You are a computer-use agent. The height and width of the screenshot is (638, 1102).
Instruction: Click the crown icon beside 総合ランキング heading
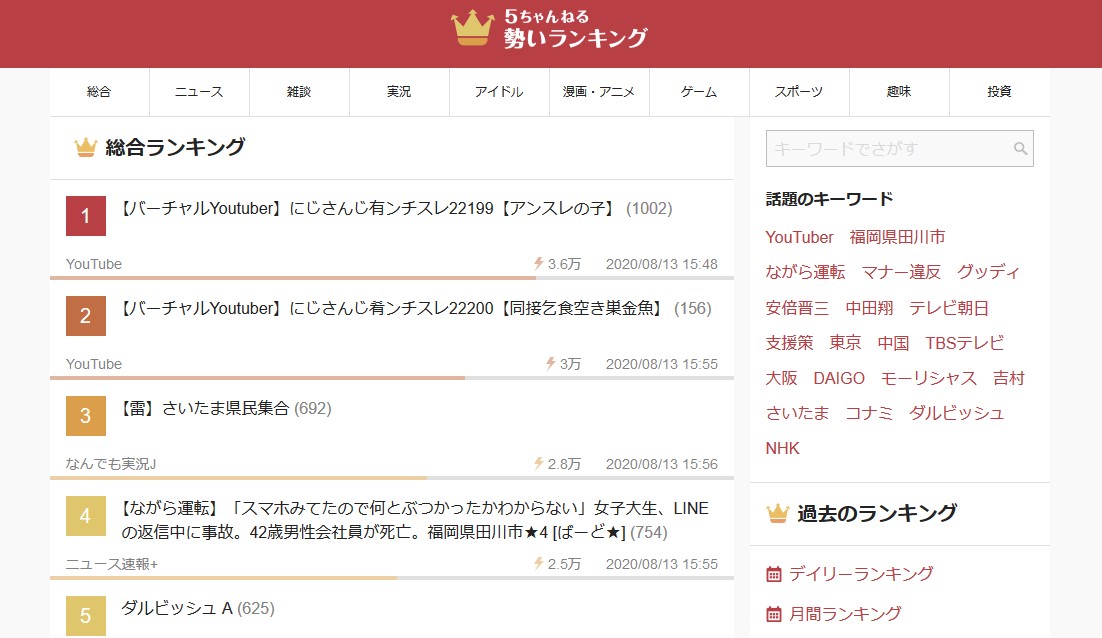(86, 148)
